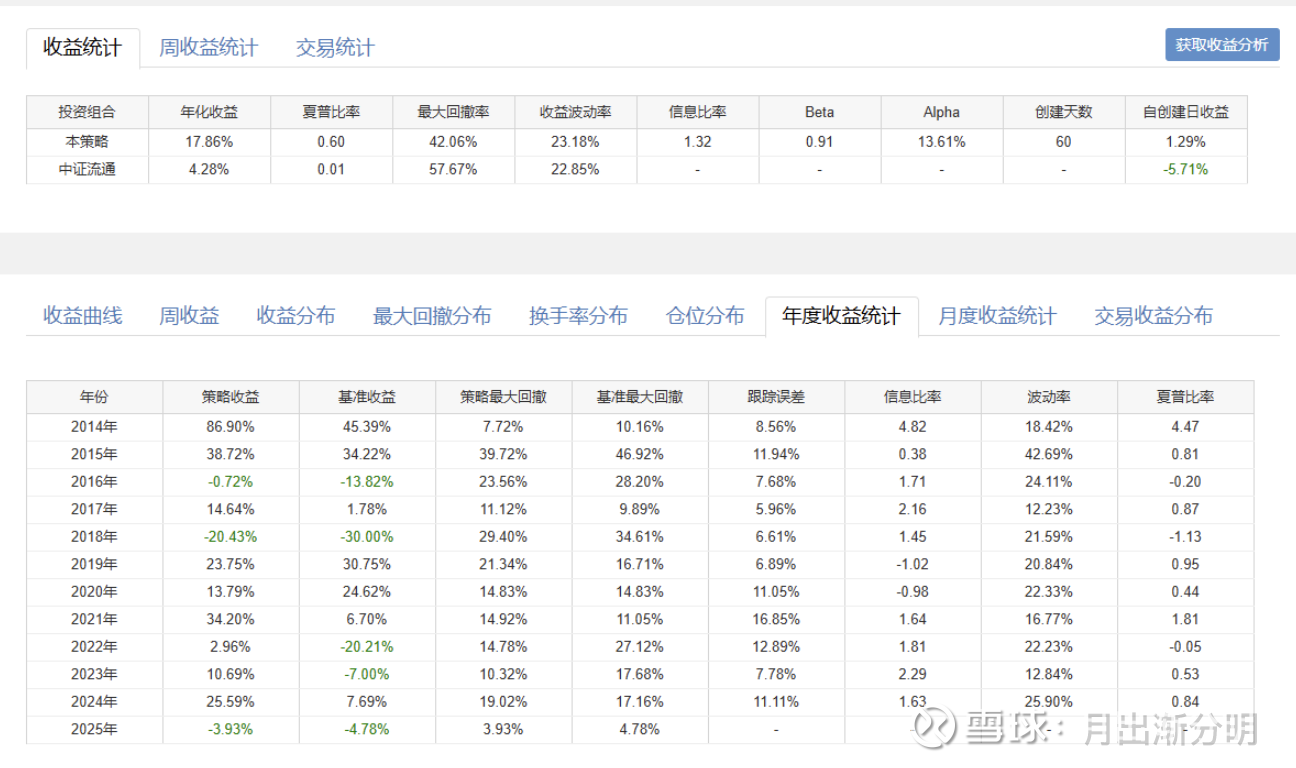Click the 投资组合 column header
Viewport: 1296px width, 768px height.
pyautogui.click(x=87, y=112)
